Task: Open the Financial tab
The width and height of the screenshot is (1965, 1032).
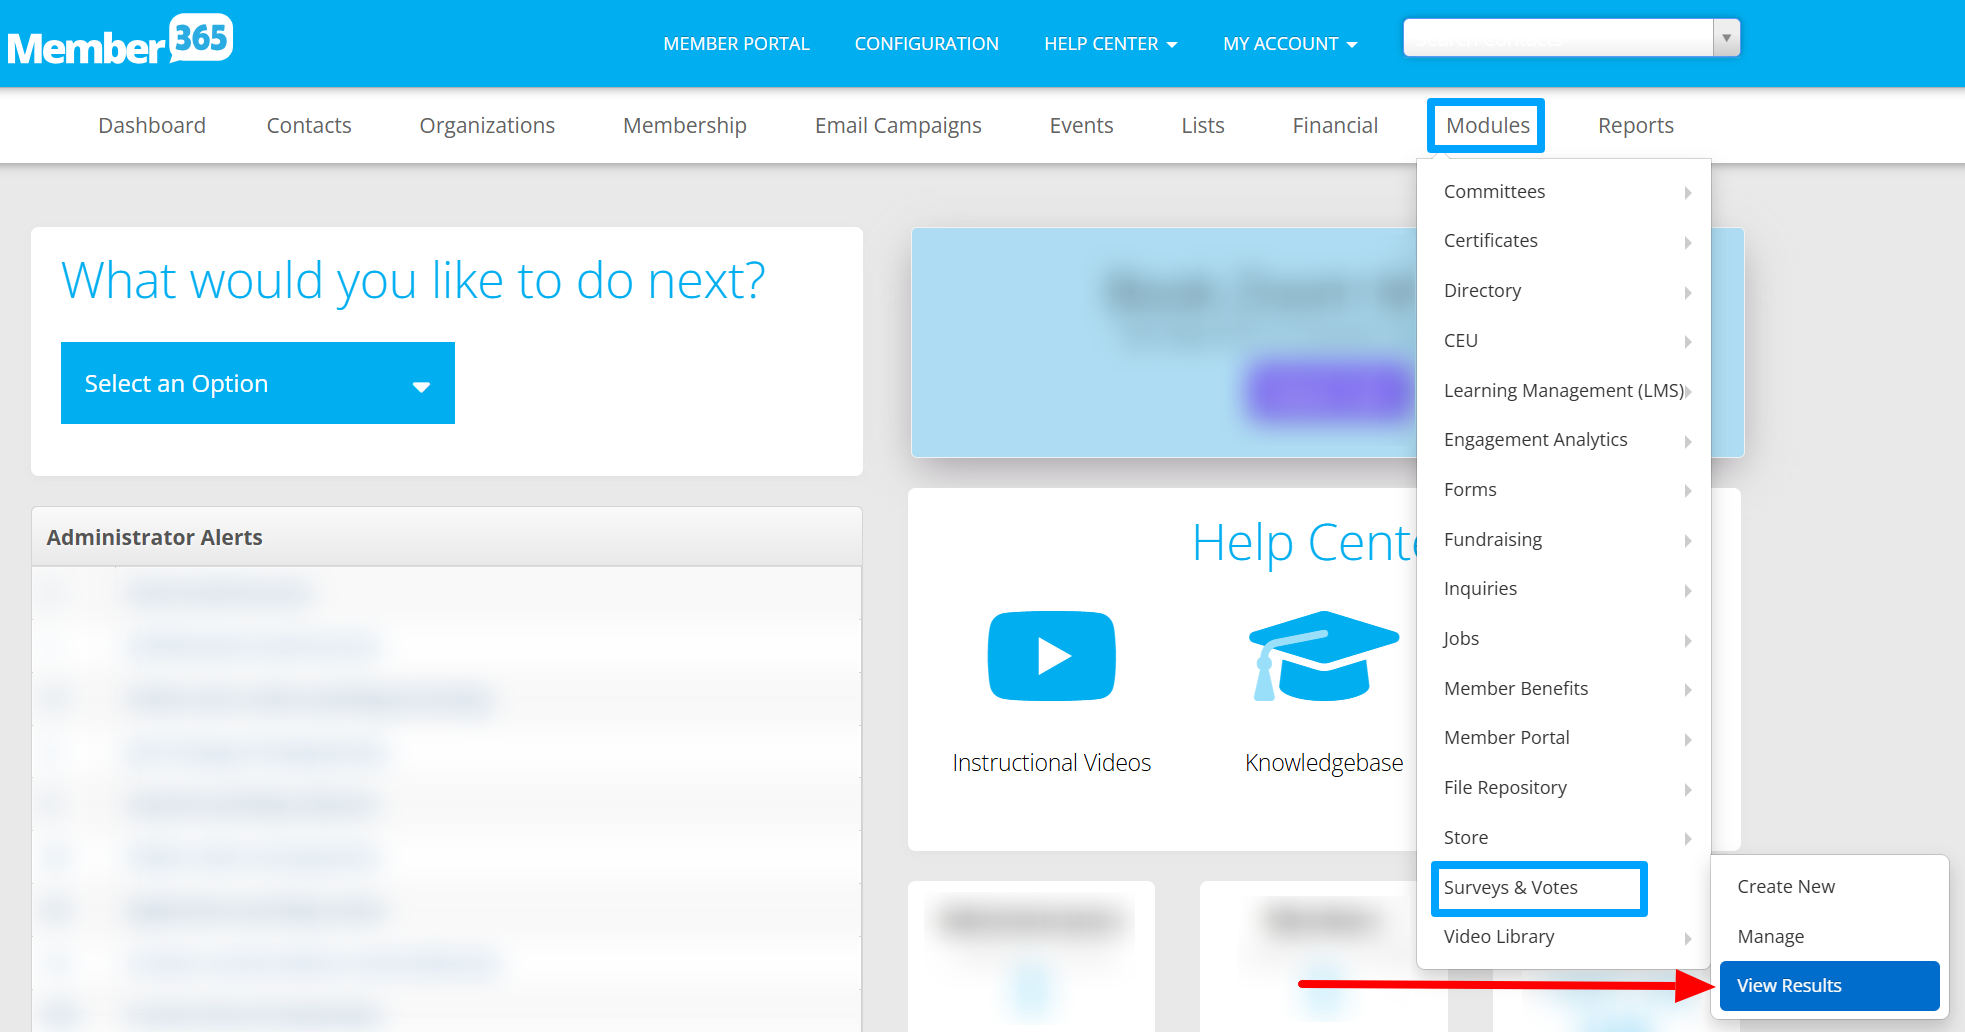Action: [1335, 125]
